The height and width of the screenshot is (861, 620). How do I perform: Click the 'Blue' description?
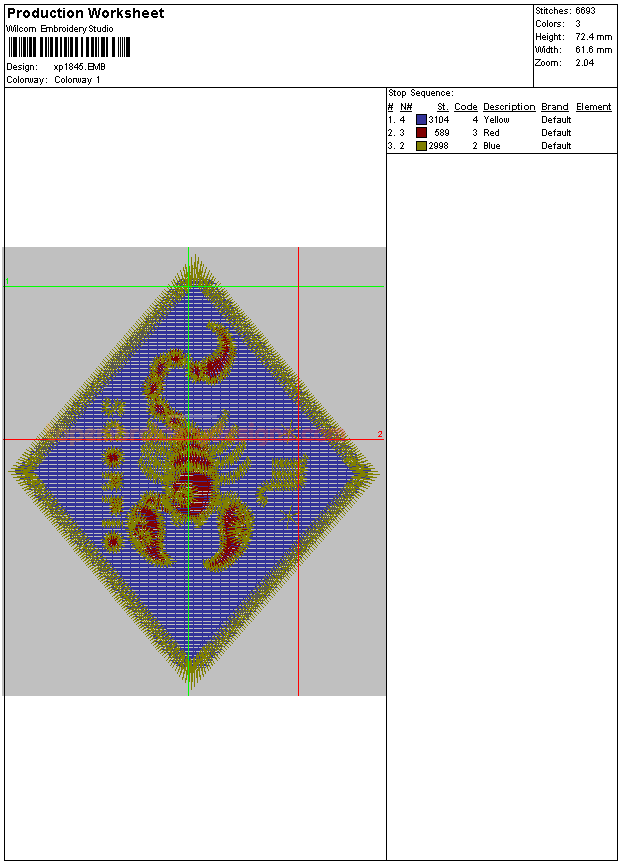[x=492, y=146]
